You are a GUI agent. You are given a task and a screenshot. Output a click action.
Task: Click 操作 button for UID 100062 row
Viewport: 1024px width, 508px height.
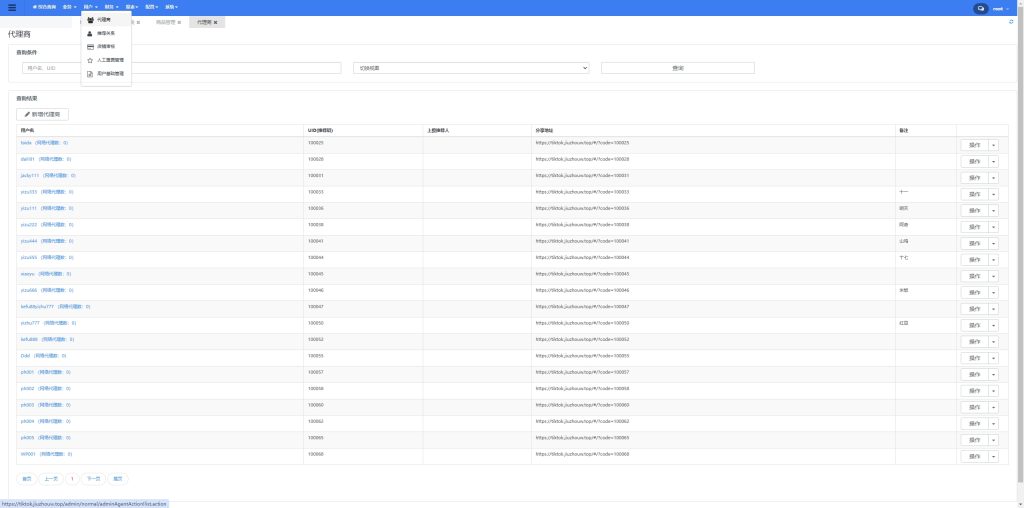974,424
